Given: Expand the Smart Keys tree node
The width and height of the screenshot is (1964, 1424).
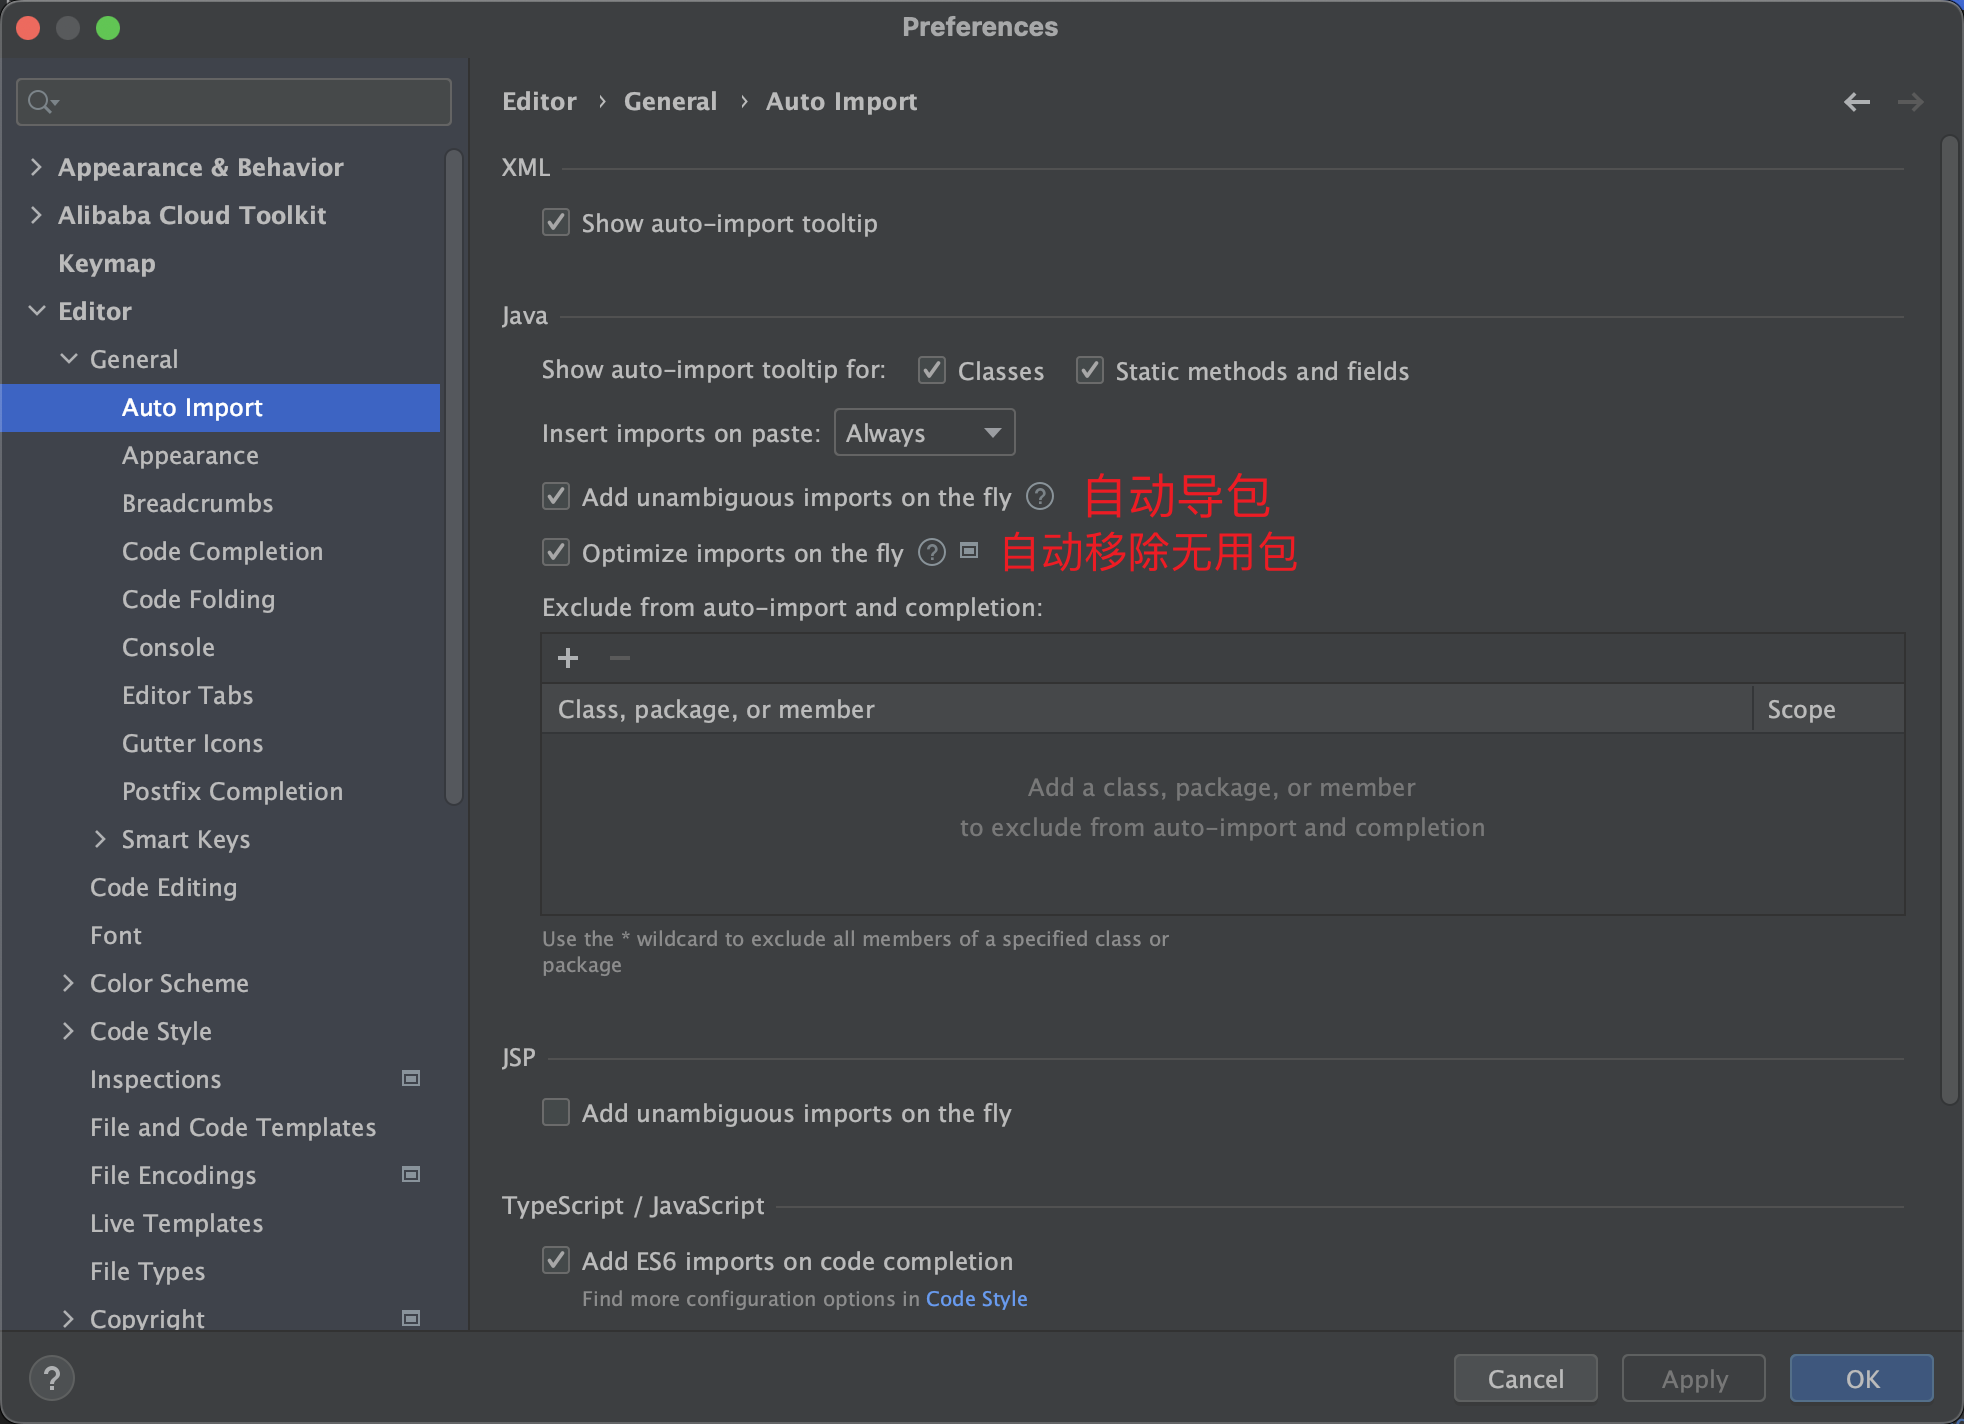Looking at the screenshot, I should coord(100,839).
